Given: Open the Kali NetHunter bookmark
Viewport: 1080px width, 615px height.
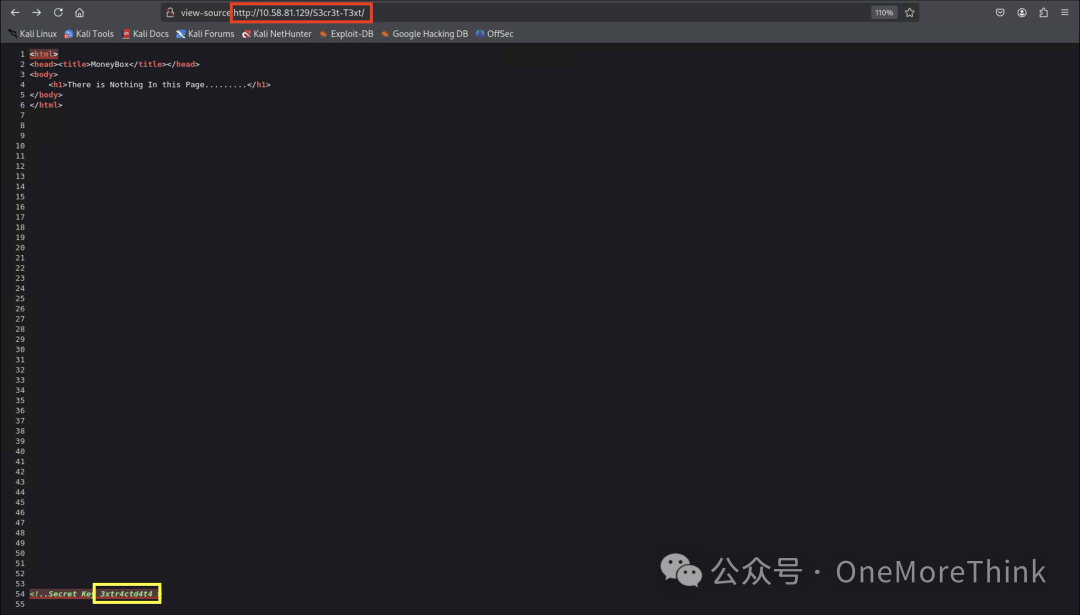Looking at the screenshot, I should point(276,34).
